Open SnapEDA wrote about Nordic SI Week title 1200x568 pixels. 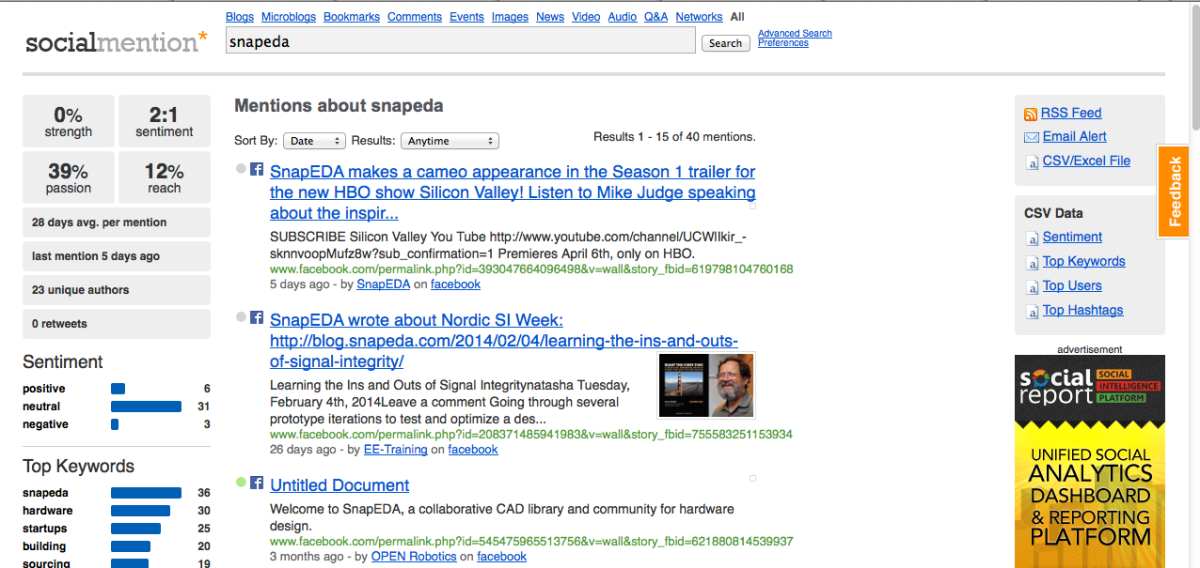(x=504, y=341)
